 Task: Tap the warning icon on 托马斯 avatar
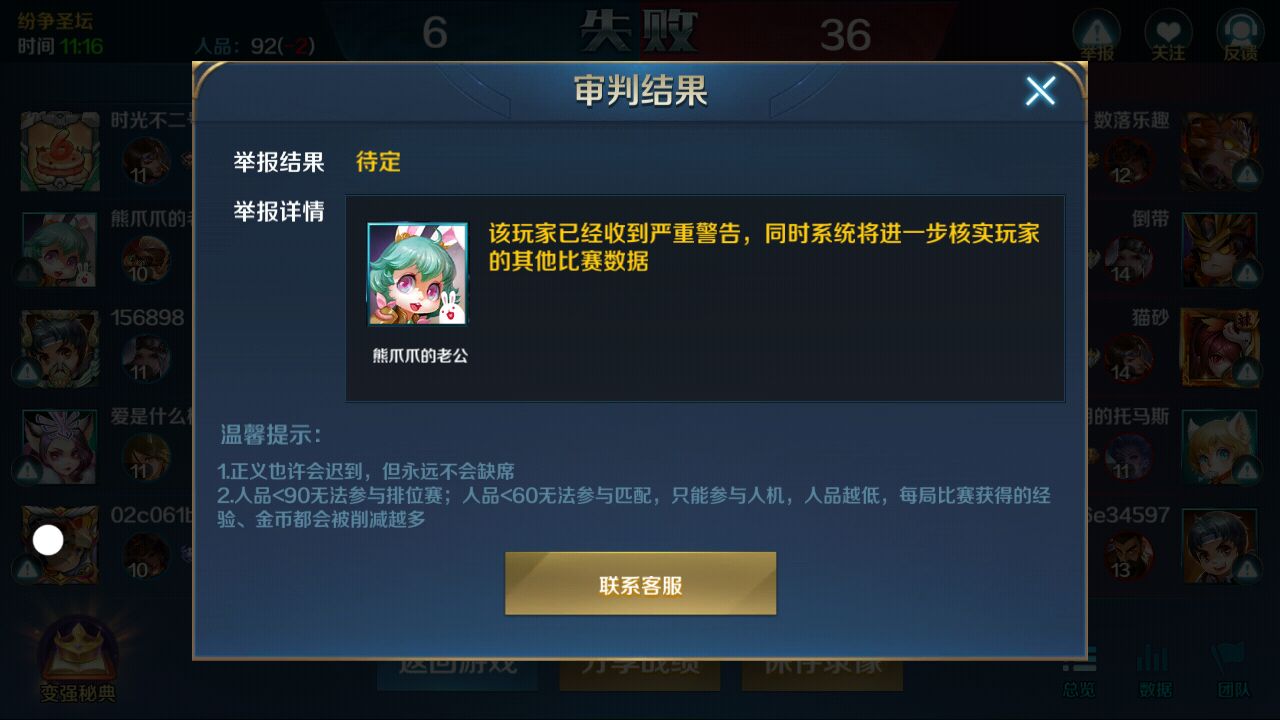(x=1247, y=470)
